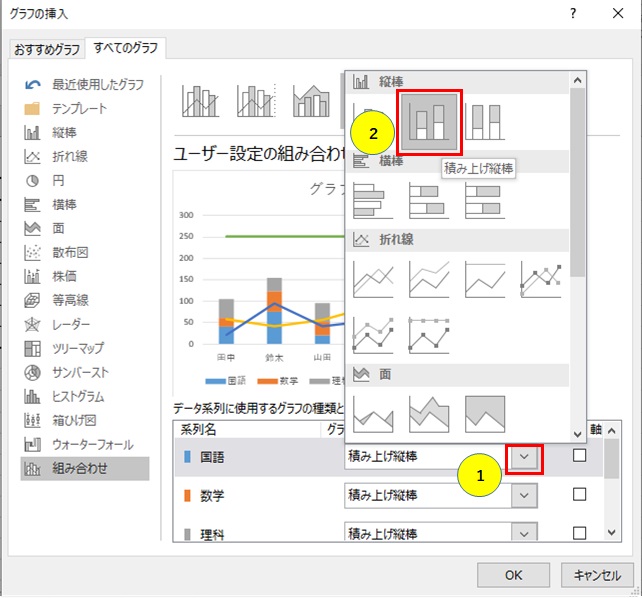The width and height of the screenshot is (642, 598).
Task: Select 円 pie chart category
Action: point(85,181)
